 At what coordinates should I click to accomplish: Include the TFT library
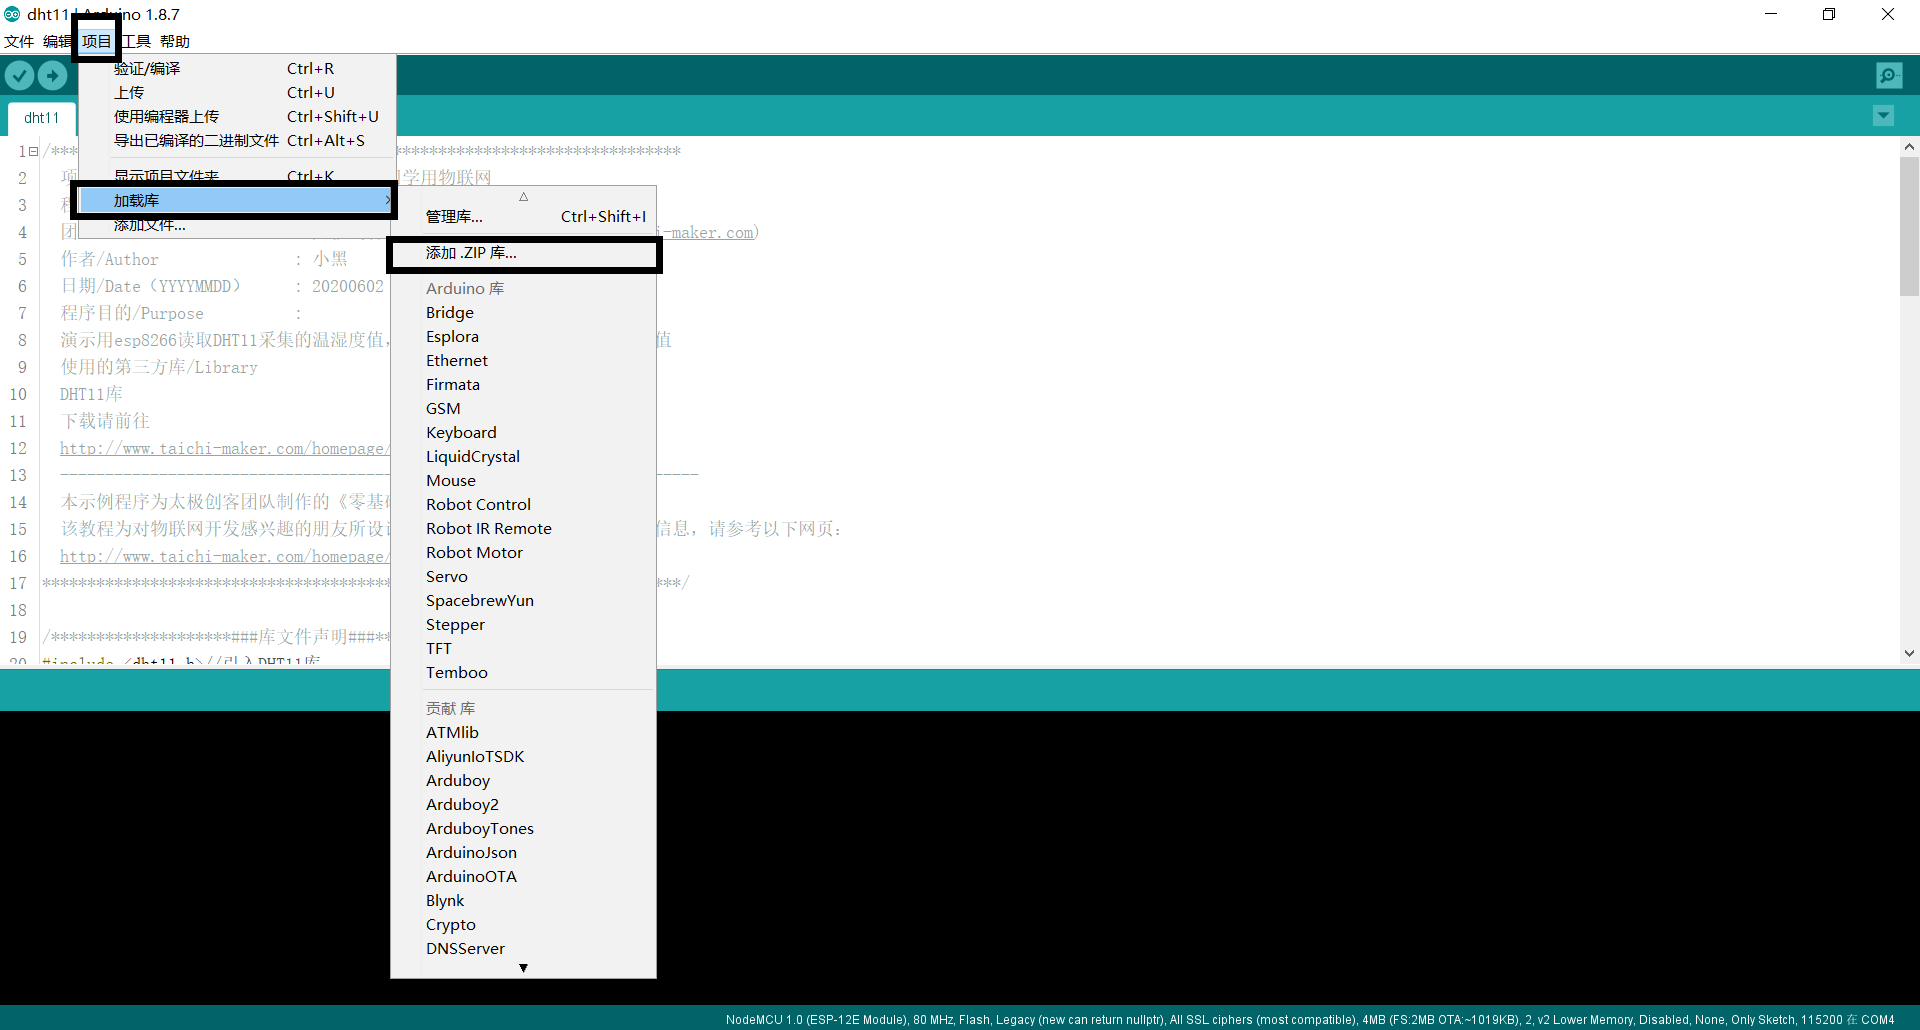click(x=523, y=648)
